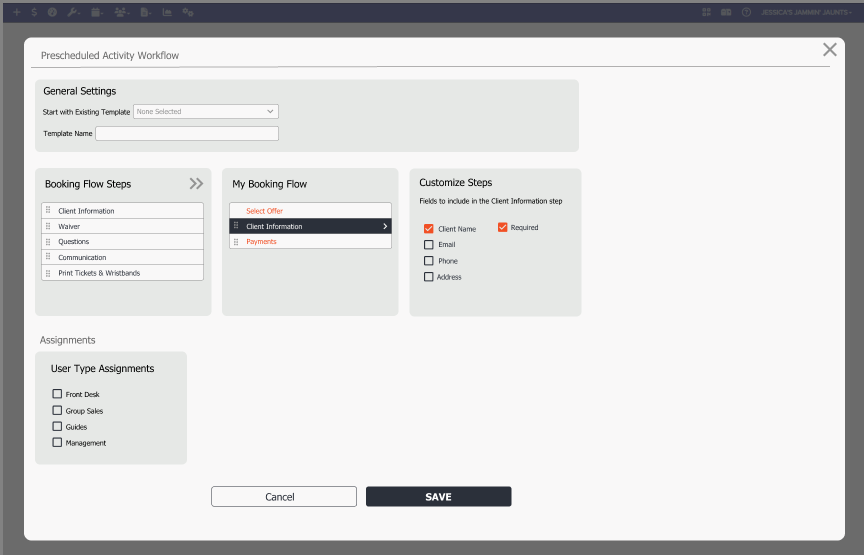Viewport: 864px width, 555px height.
Task: Click the chart reports icon in top toolbar
Action: point(167,12)
